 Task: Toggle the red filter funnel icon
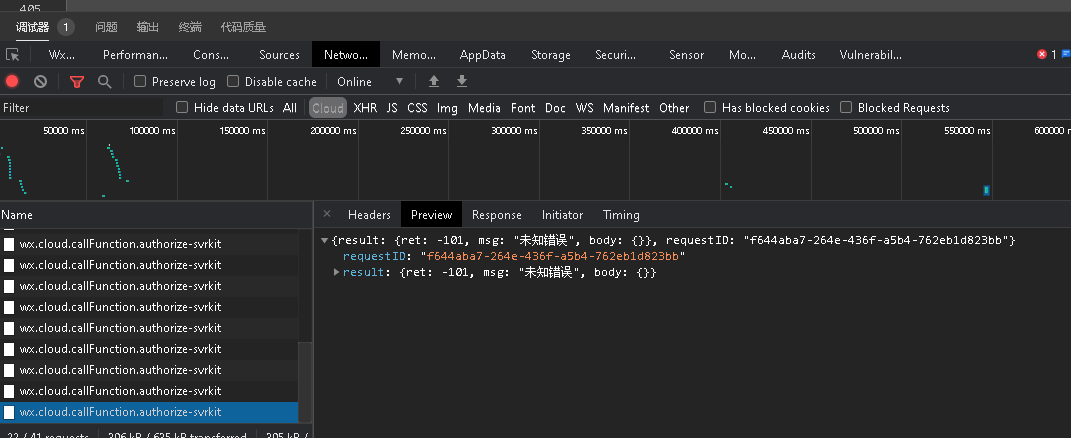[76, 82]
